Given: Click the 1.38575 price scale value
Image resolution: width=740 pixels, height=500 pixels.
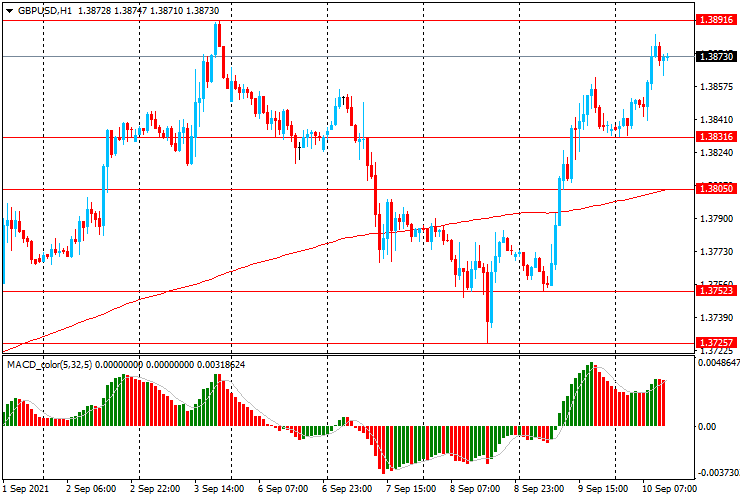Looking at the screenshot, I should (x=717, y=86).
